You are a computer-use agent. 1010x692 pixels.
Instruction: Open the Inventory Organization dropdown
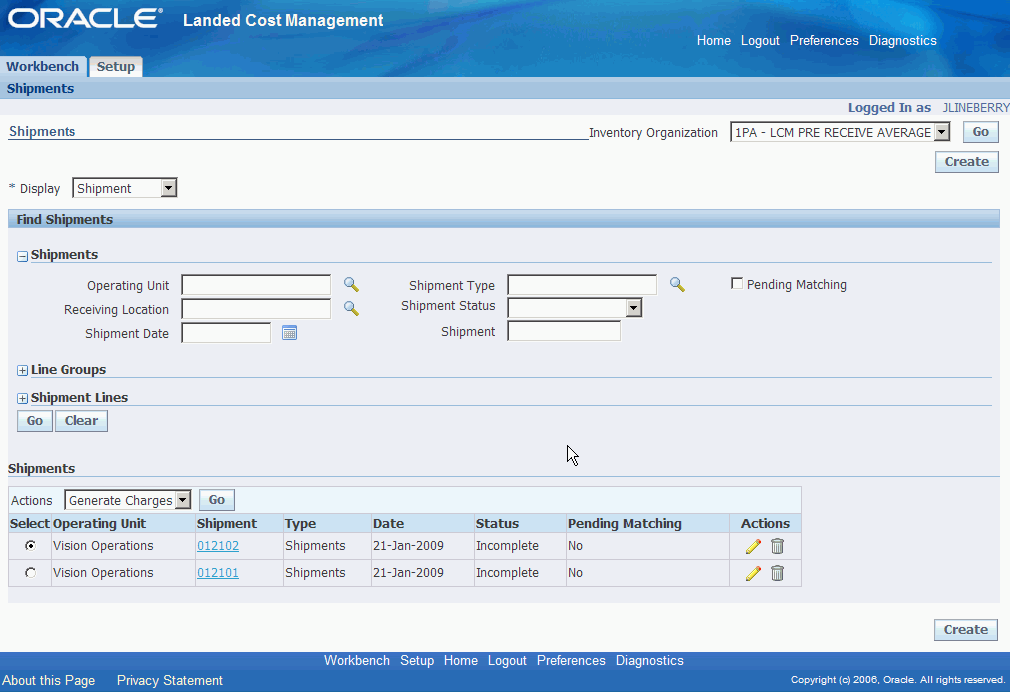coord(840,132)
